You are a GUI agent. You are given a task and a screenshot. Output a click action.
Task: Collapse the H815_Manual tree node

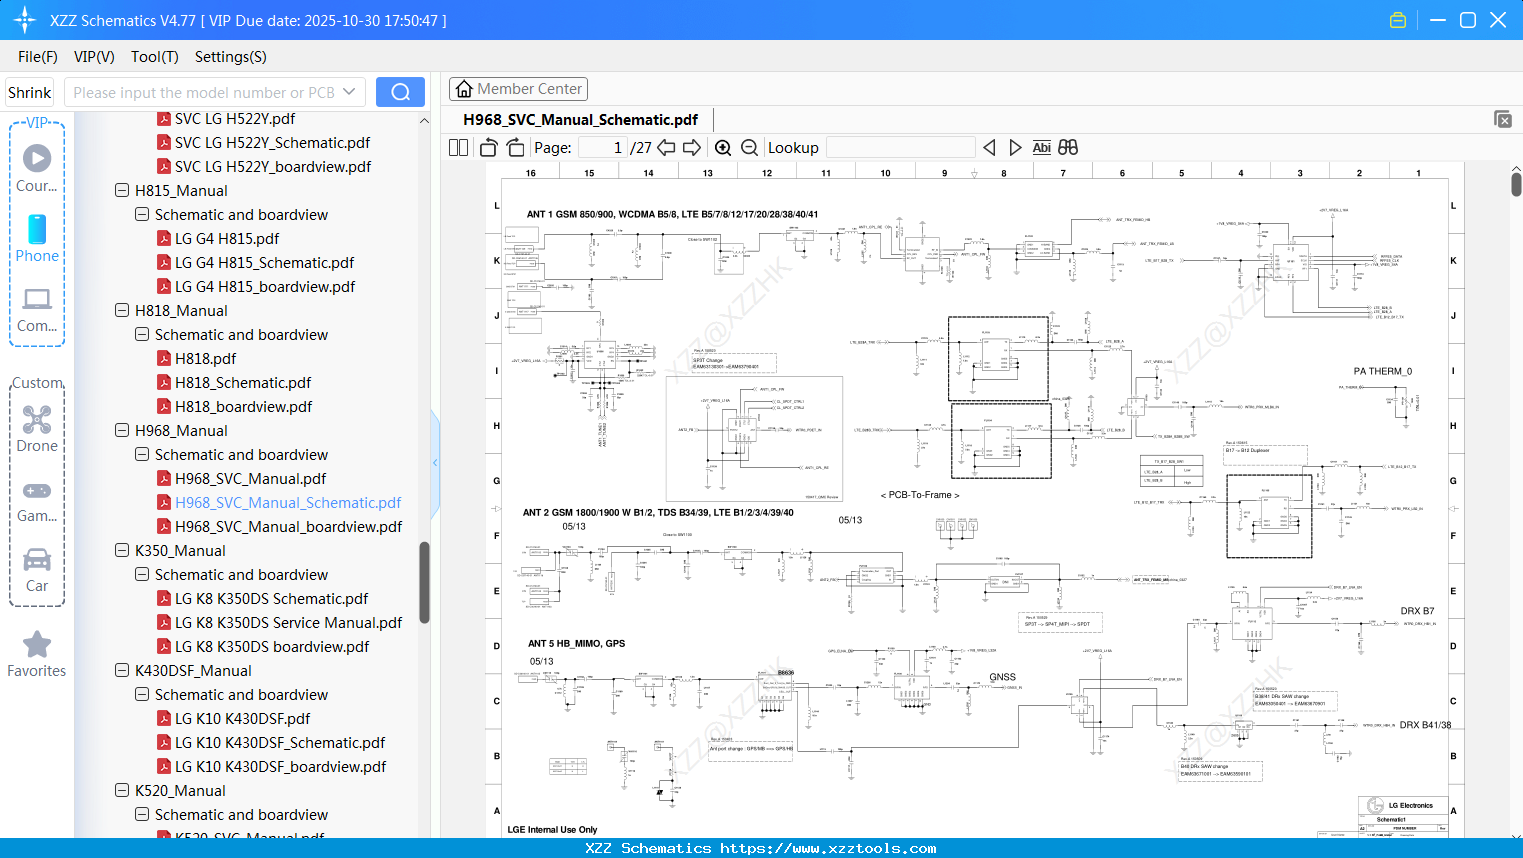coord(121,190)
